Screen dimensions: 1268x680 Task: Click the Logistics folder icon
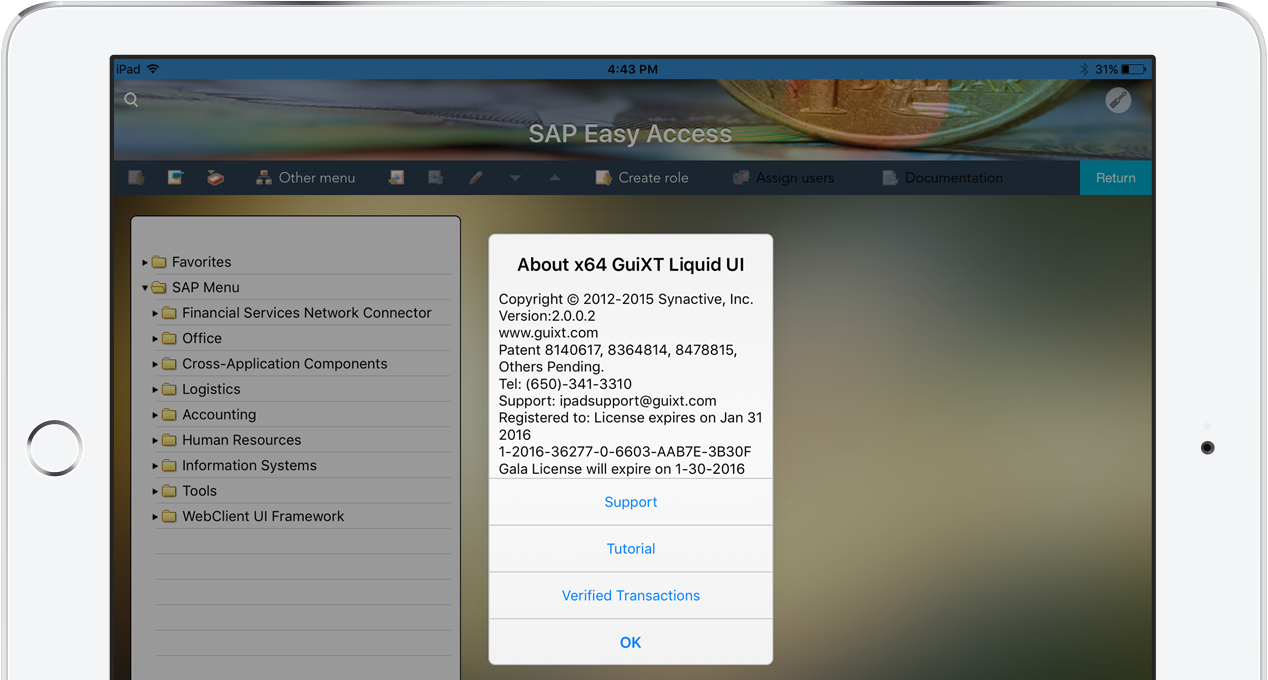click(x=169, y=389)
